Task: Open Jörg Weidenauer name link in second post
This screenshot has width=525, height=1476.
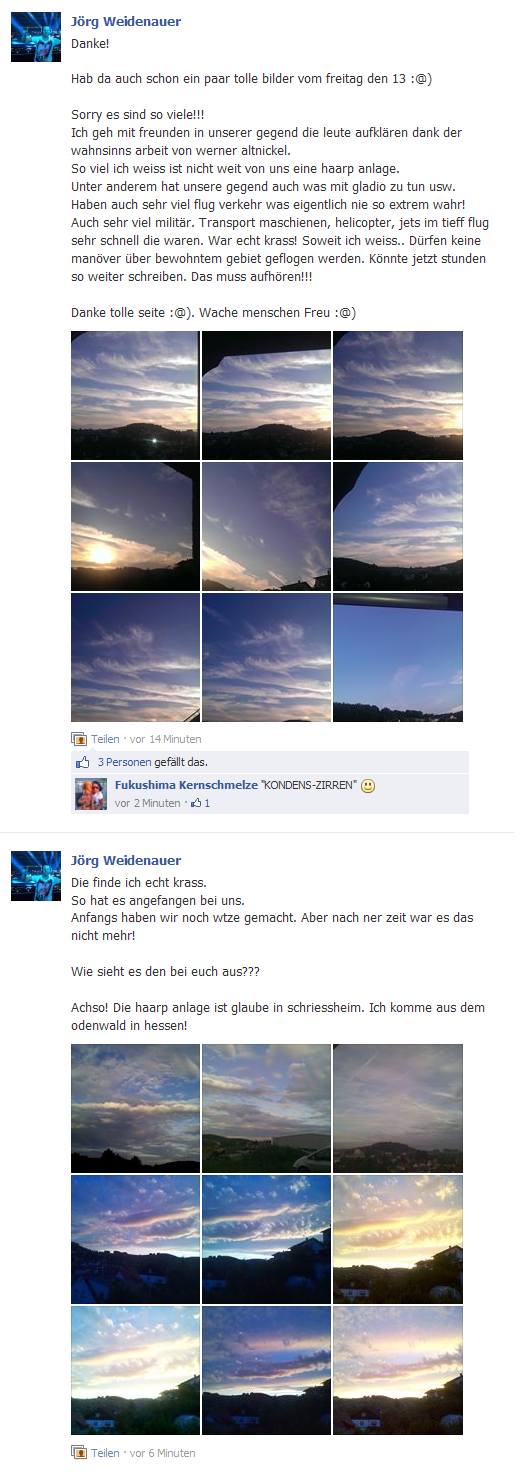Action: tap(126, 860)
